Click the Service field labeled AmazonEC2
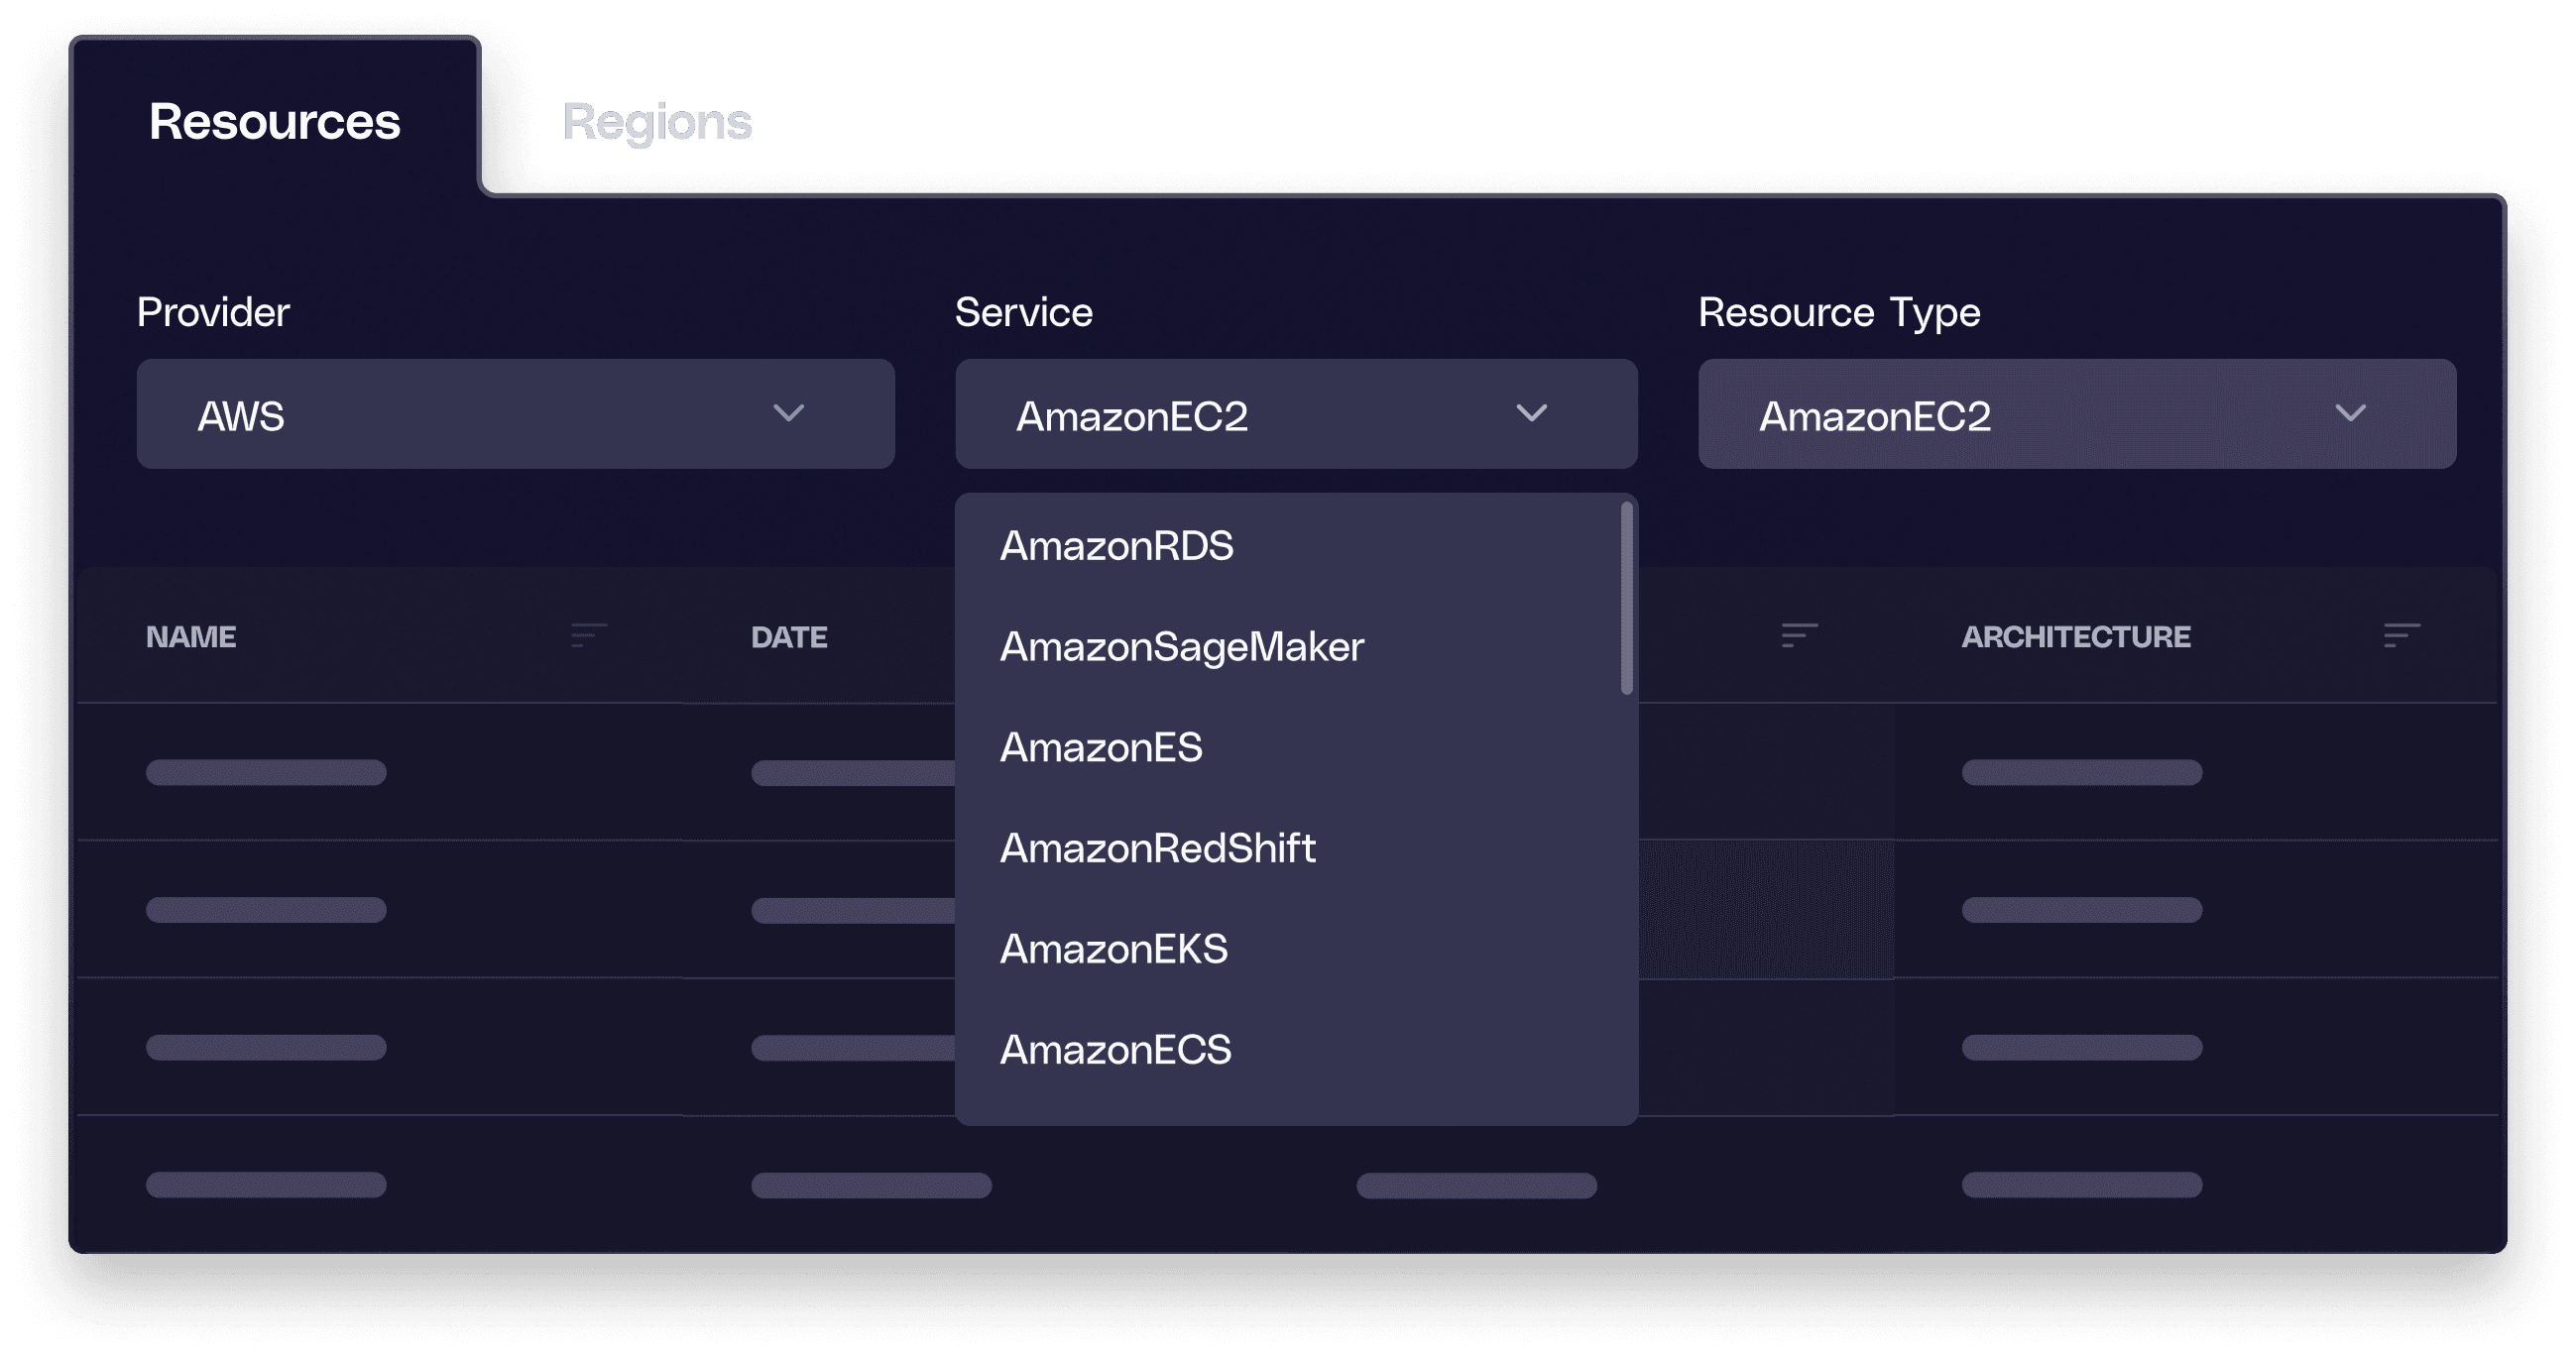Image resolution: width=2576 pixels, height=1356 pixels. [x=1296, y=413]
